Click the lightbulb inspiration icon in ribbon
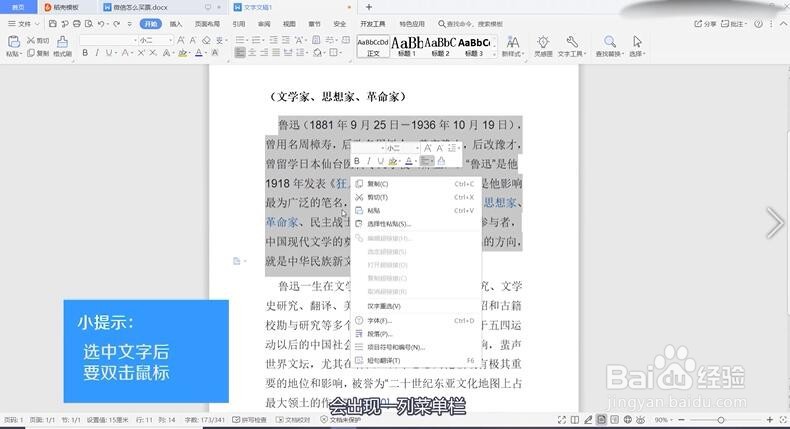 point(543,42)
